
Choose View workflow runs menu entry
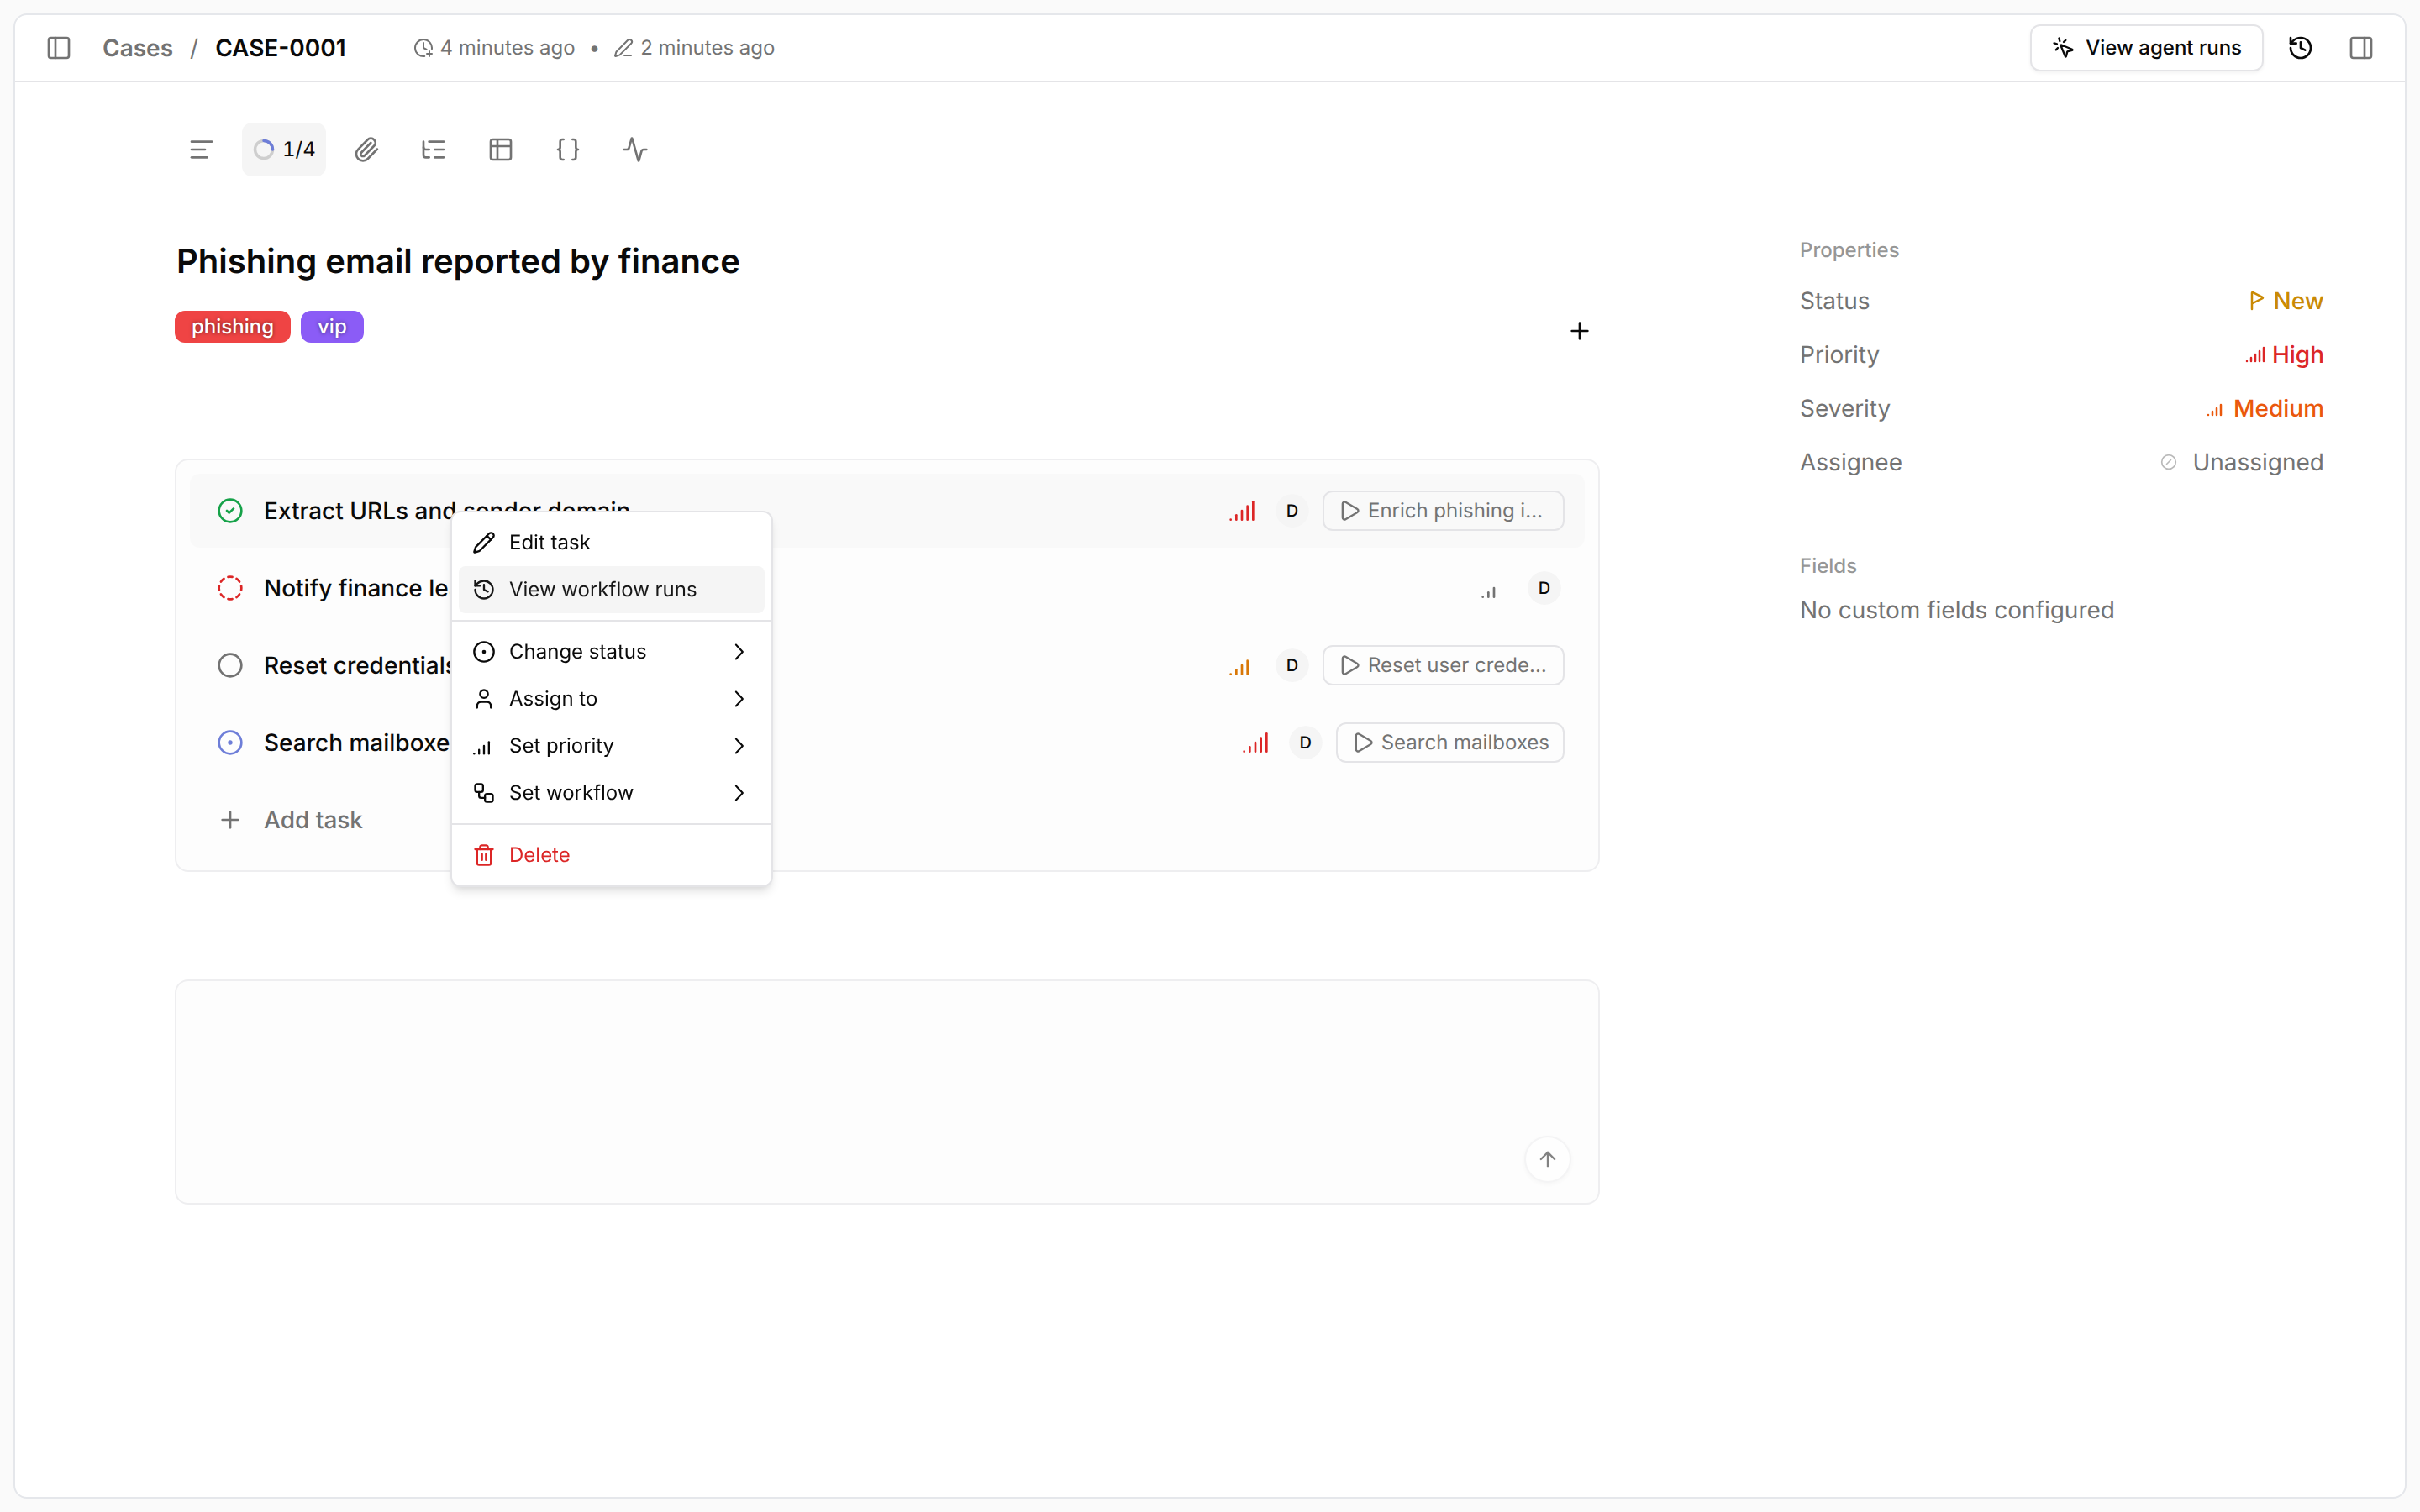(611, 590)
